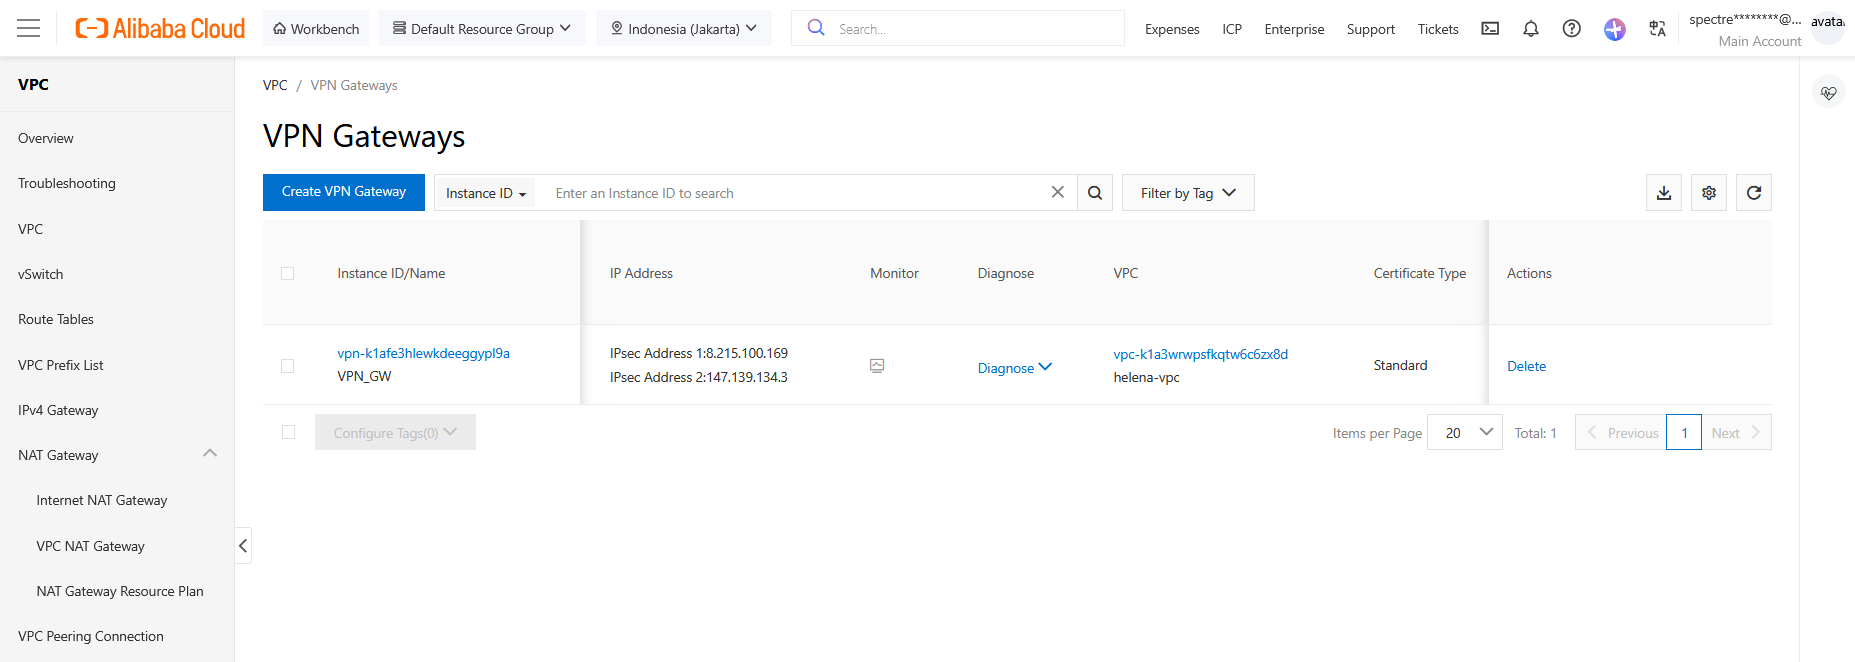Screen dimensions: 1855x662
Task: Delete the VPN_GW gateway
Action: (1526, 366)
